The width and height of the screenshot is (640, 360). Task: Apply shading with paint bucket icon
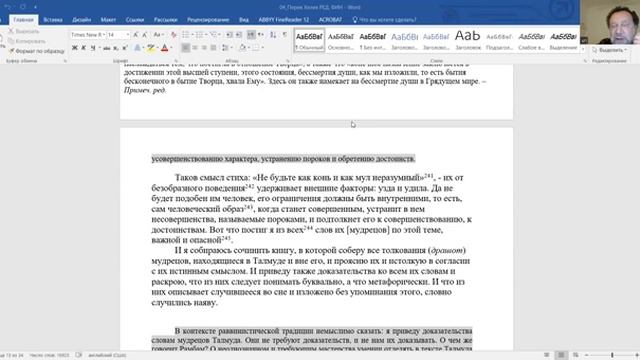pos(242,48)
